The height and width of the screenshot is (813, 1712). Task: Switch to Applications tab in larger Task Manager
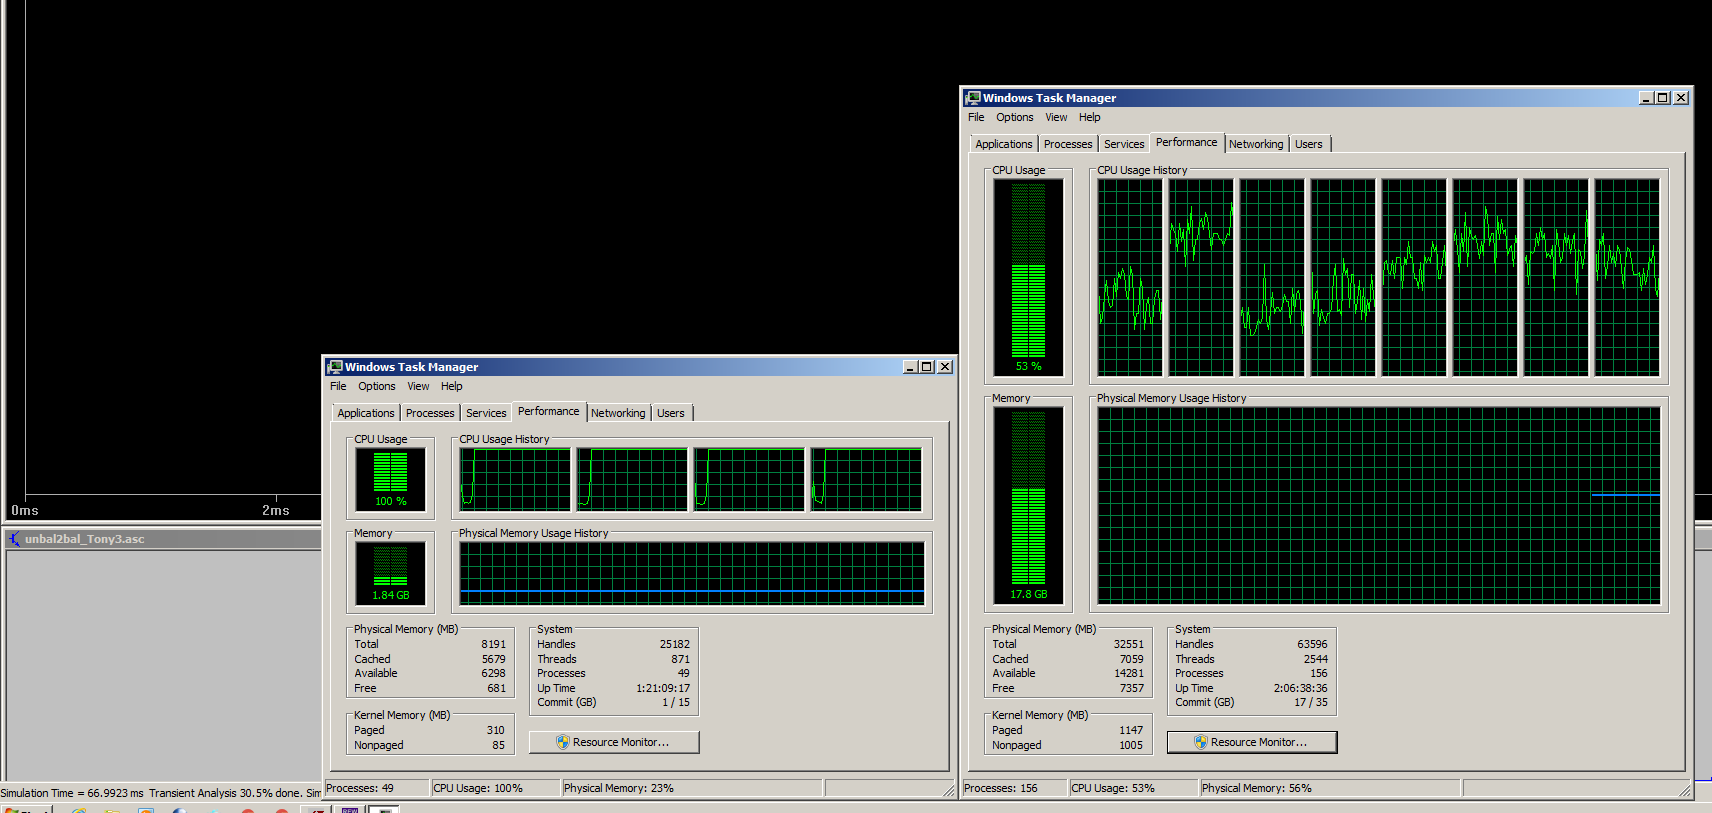click(1004, 144)
